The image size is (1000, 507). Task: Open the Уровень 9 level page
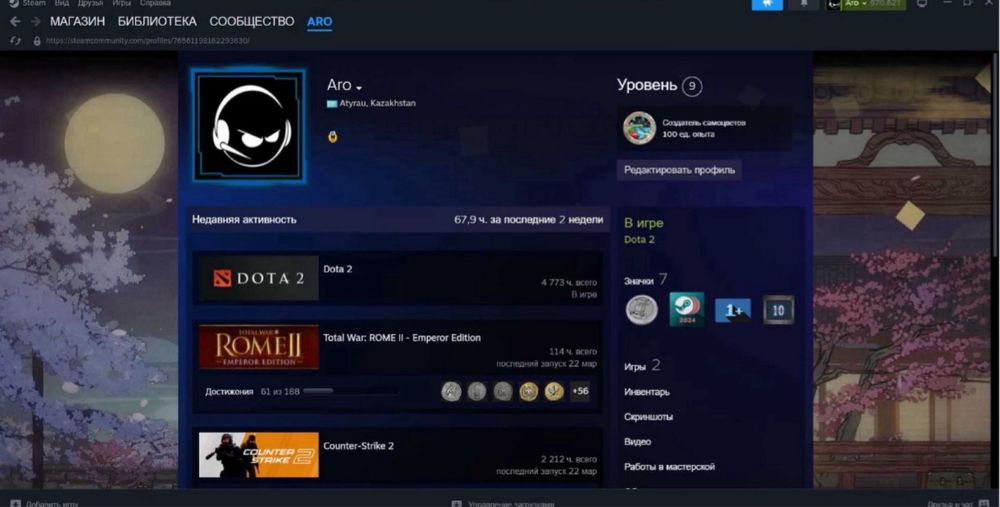click(x=659, y=85)
